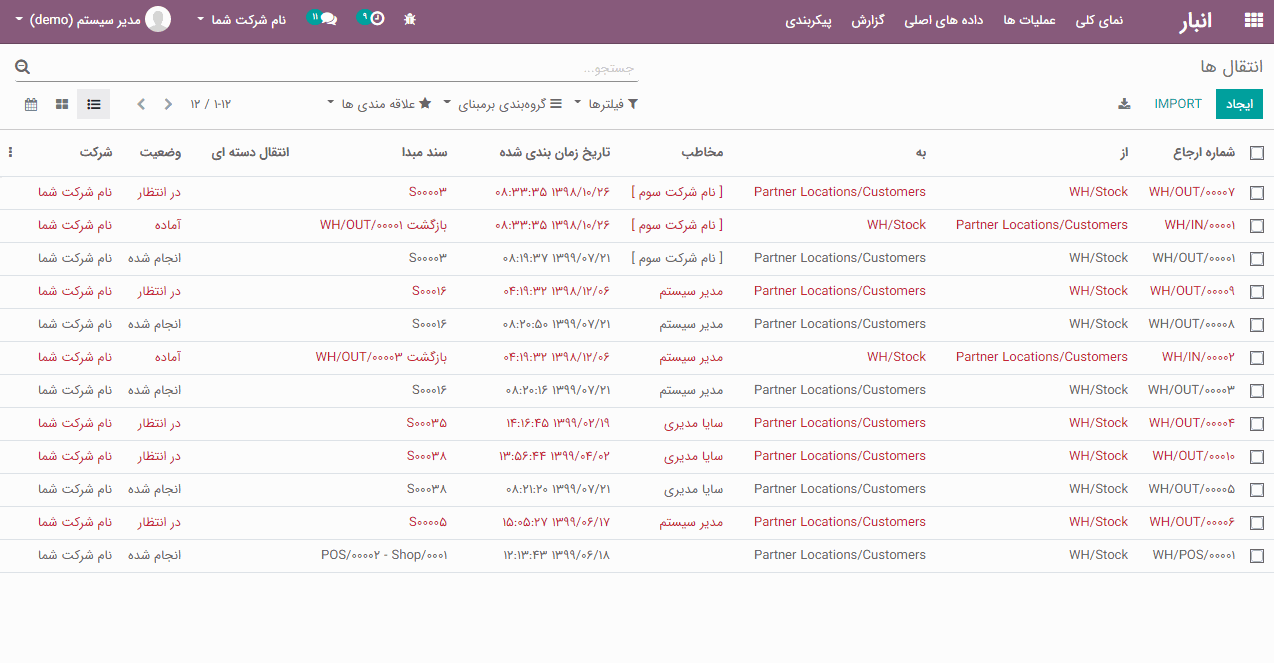
Task: Open transfer WH/OUT/۰۰۰۰۶
Action: [x=1192, y=522]
